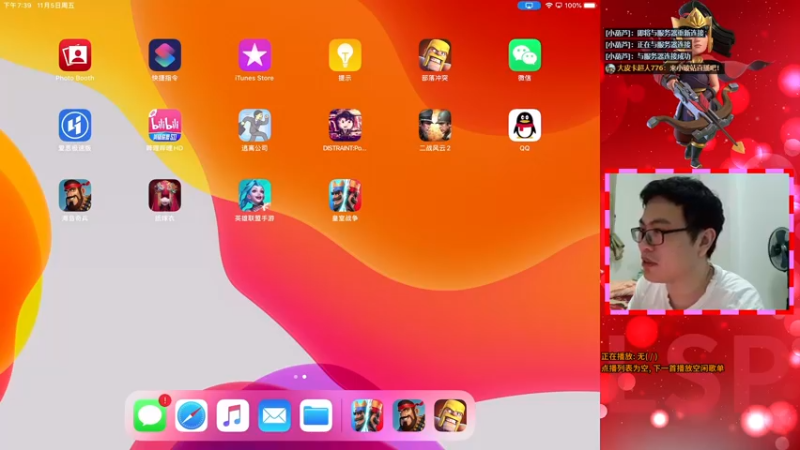Tap the Wi-Fi status icon
The image size is (800, 450).
coord(549,5)
